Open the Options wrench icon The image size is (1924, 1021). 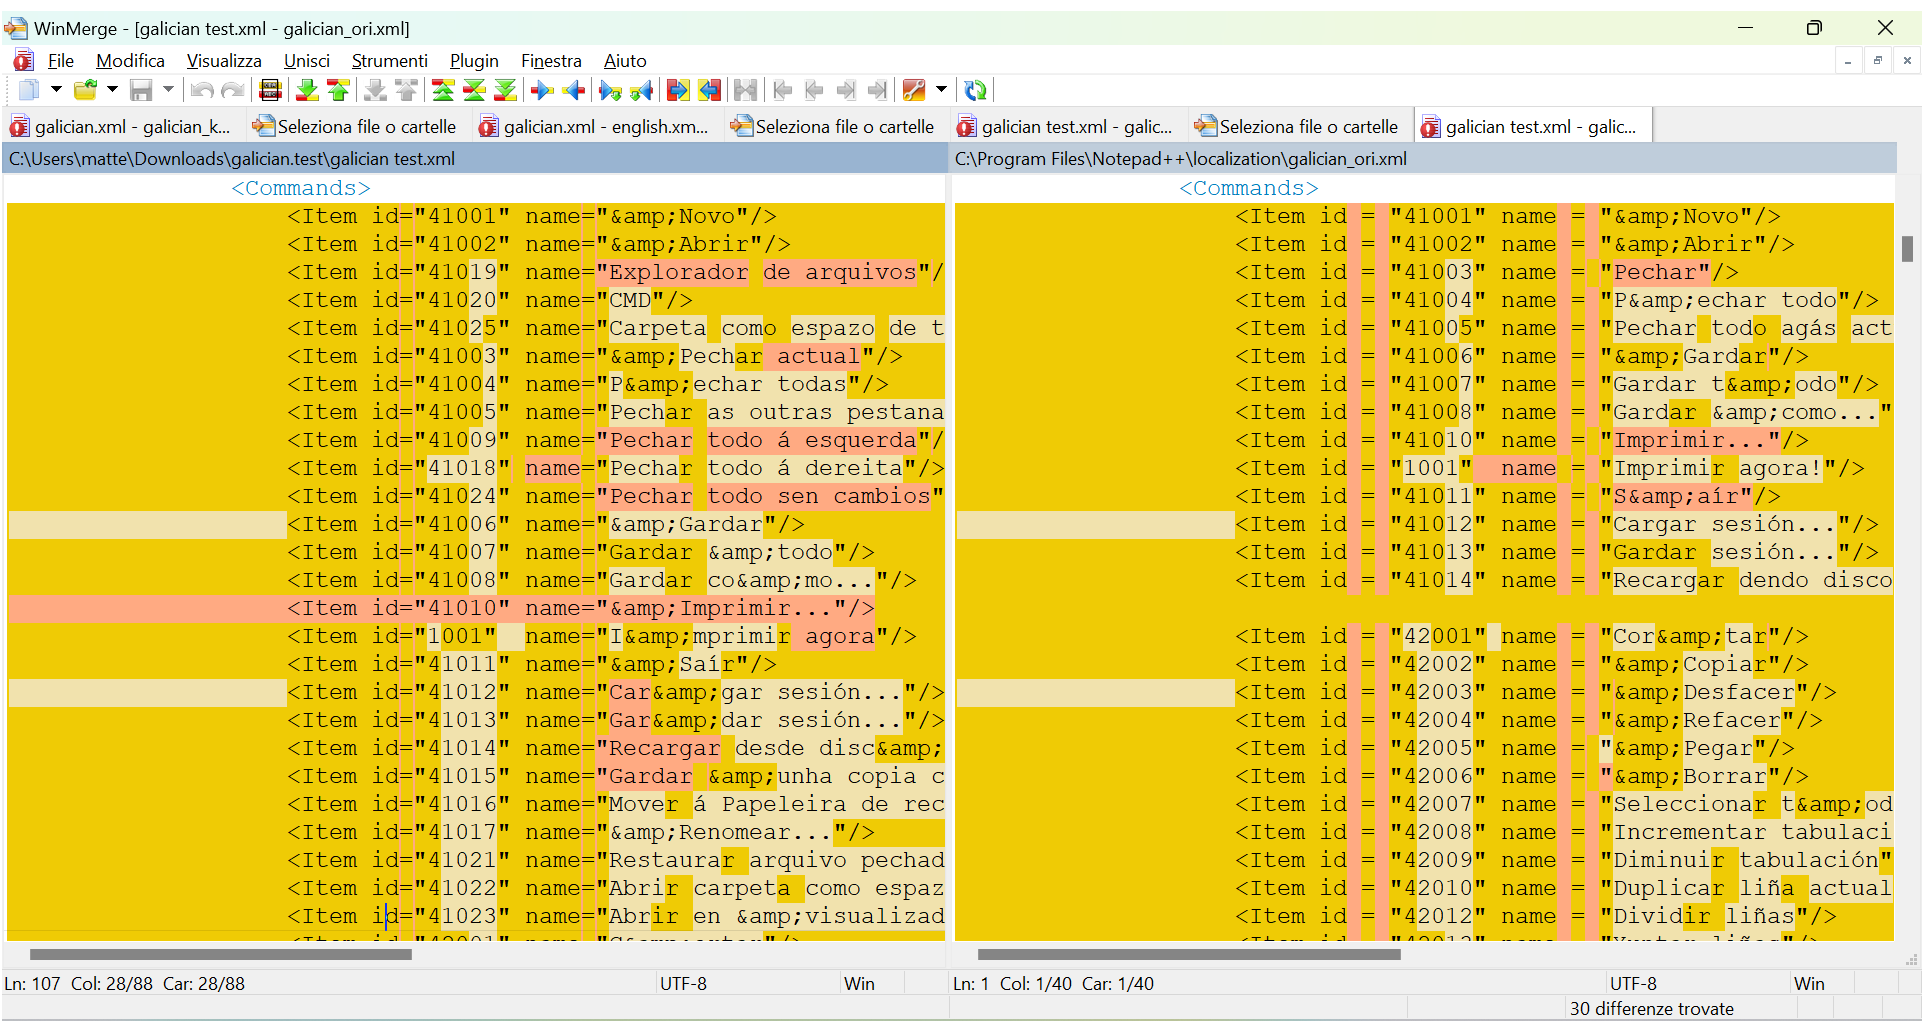pyautogui.click(x=914, y=90)
